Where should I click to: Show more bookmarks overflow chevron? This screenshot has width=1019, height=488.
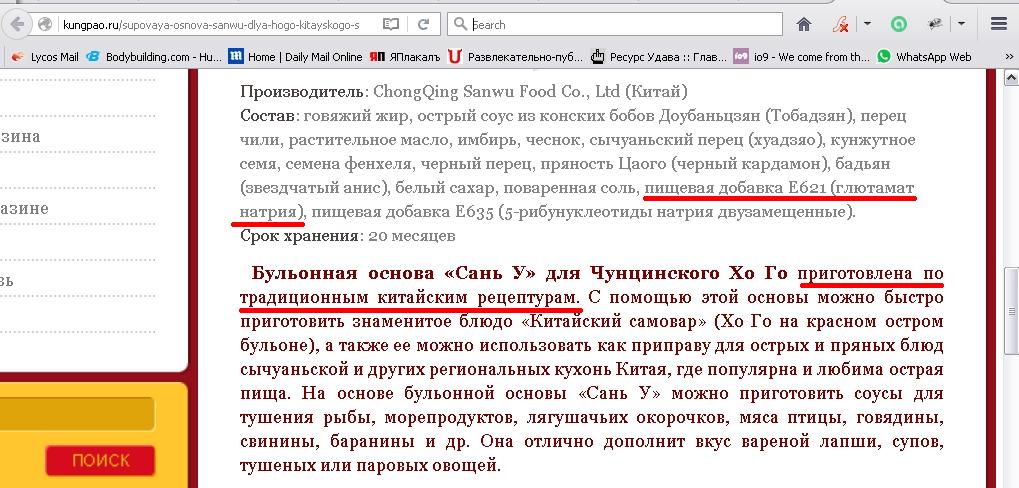[x=1009, y=57]
